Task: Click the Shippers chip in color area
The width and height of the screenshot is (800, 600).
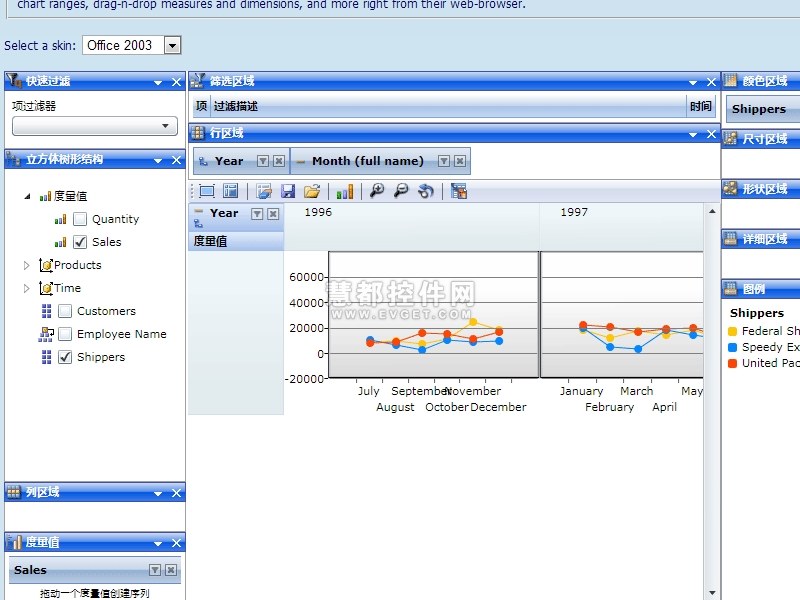Action: pos(762,109)
